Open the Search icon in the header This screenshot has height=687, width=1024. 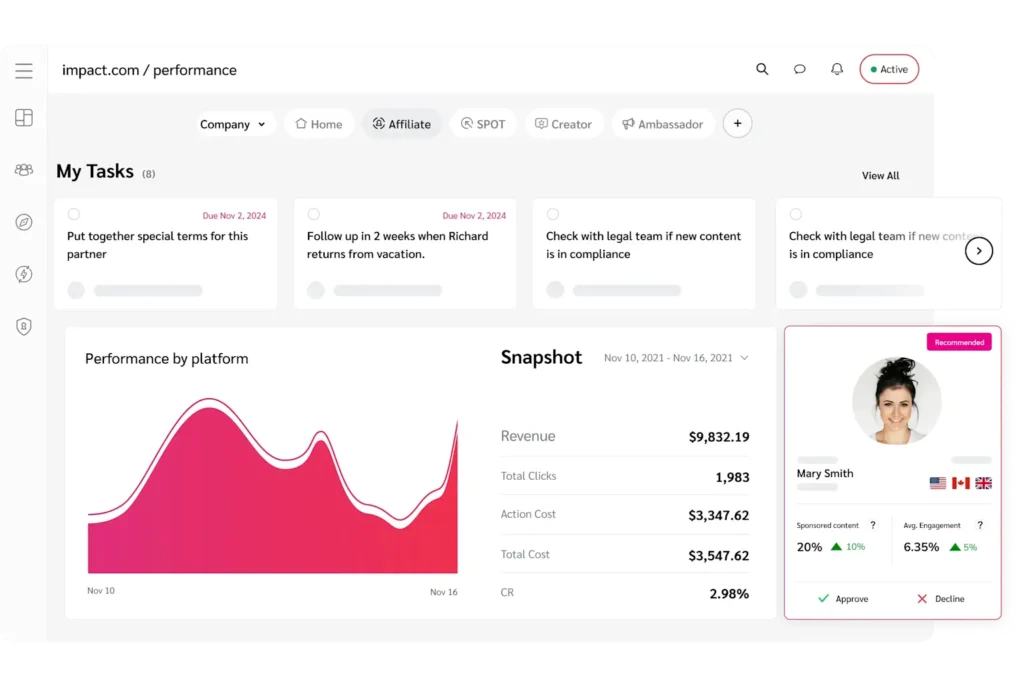(x=762, y=69)
